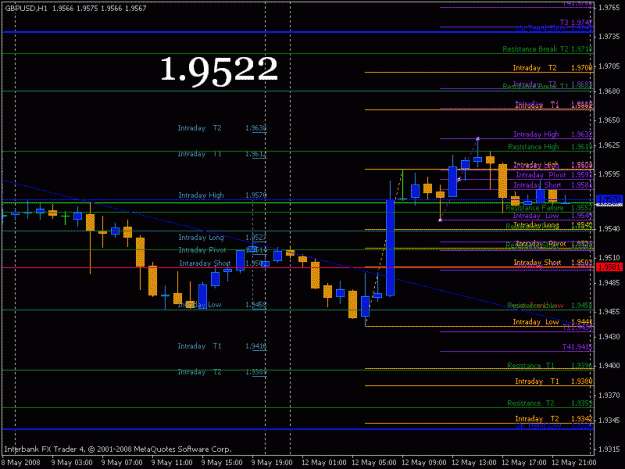Click the orange 'Intraday Low 1.9441' label
Viewport: 625px width, 469px height.
click(552, 322)
